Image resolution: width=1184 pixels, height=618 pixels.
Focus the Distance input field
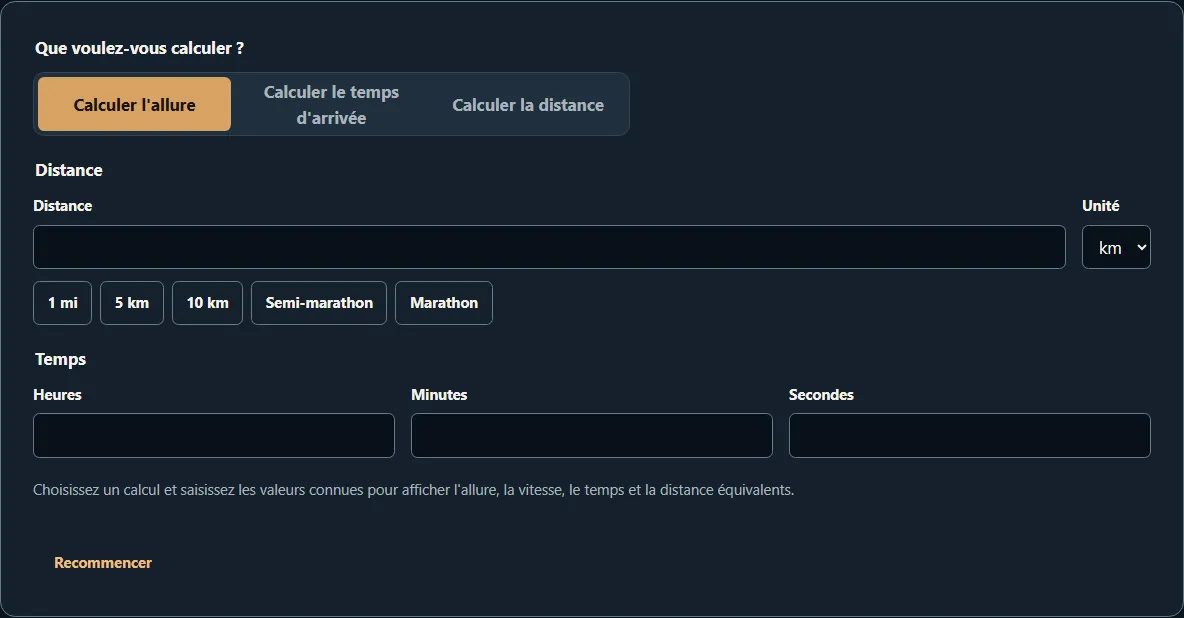[x=549, y=247]
